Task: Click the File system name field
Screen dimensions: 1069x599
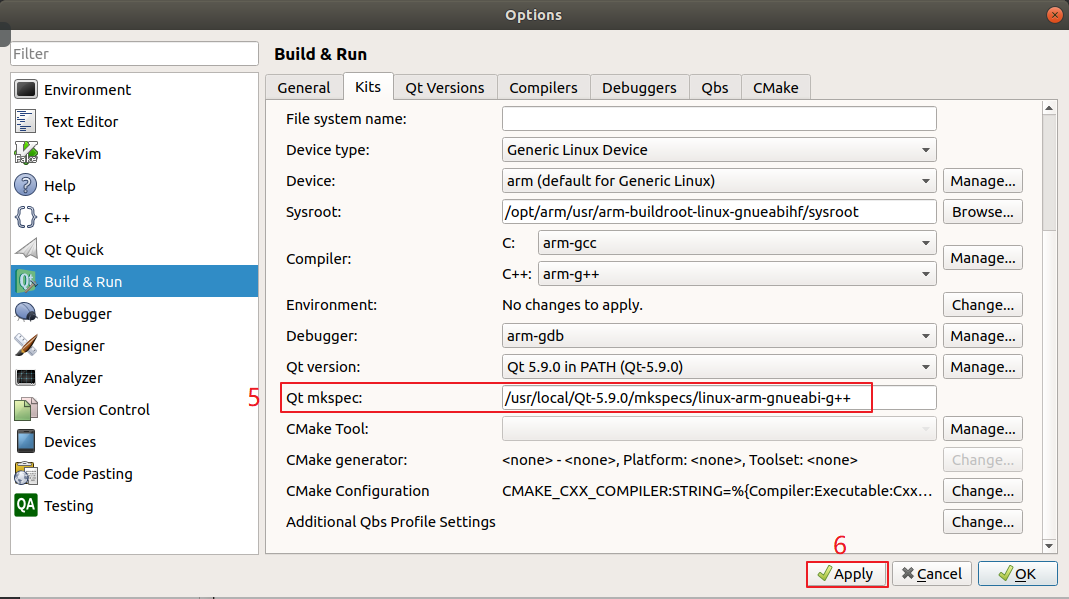Action: [719, 119]
